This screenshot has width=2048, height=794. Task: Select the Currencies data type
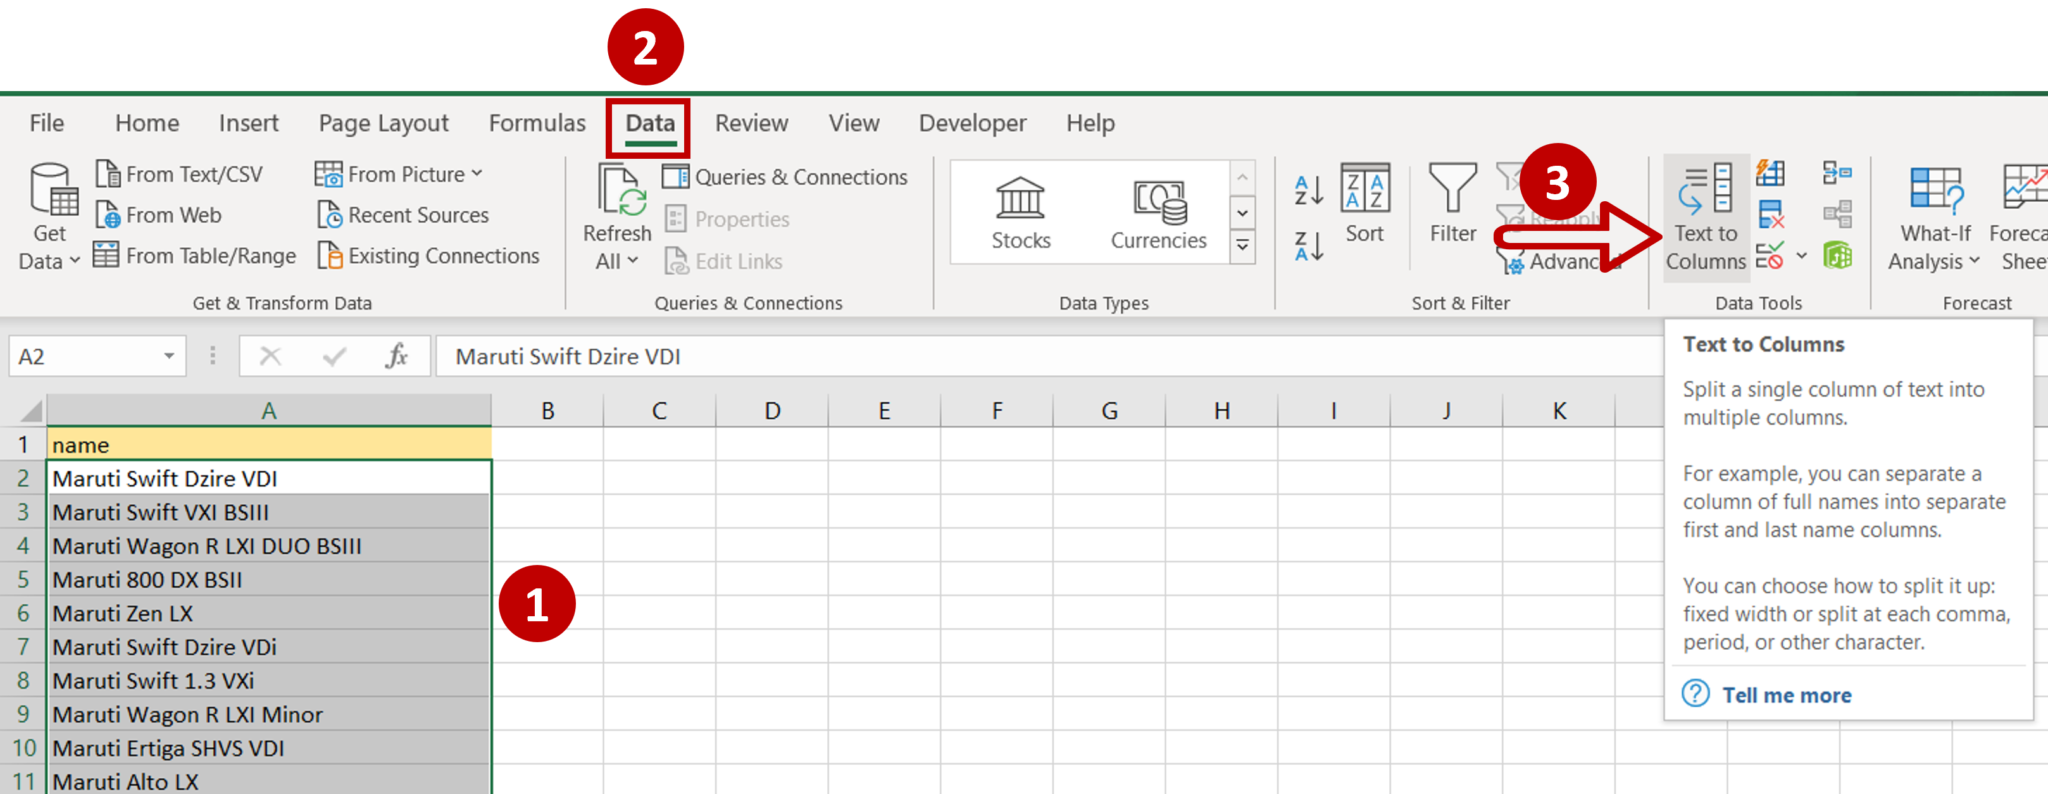[1158, 213]
